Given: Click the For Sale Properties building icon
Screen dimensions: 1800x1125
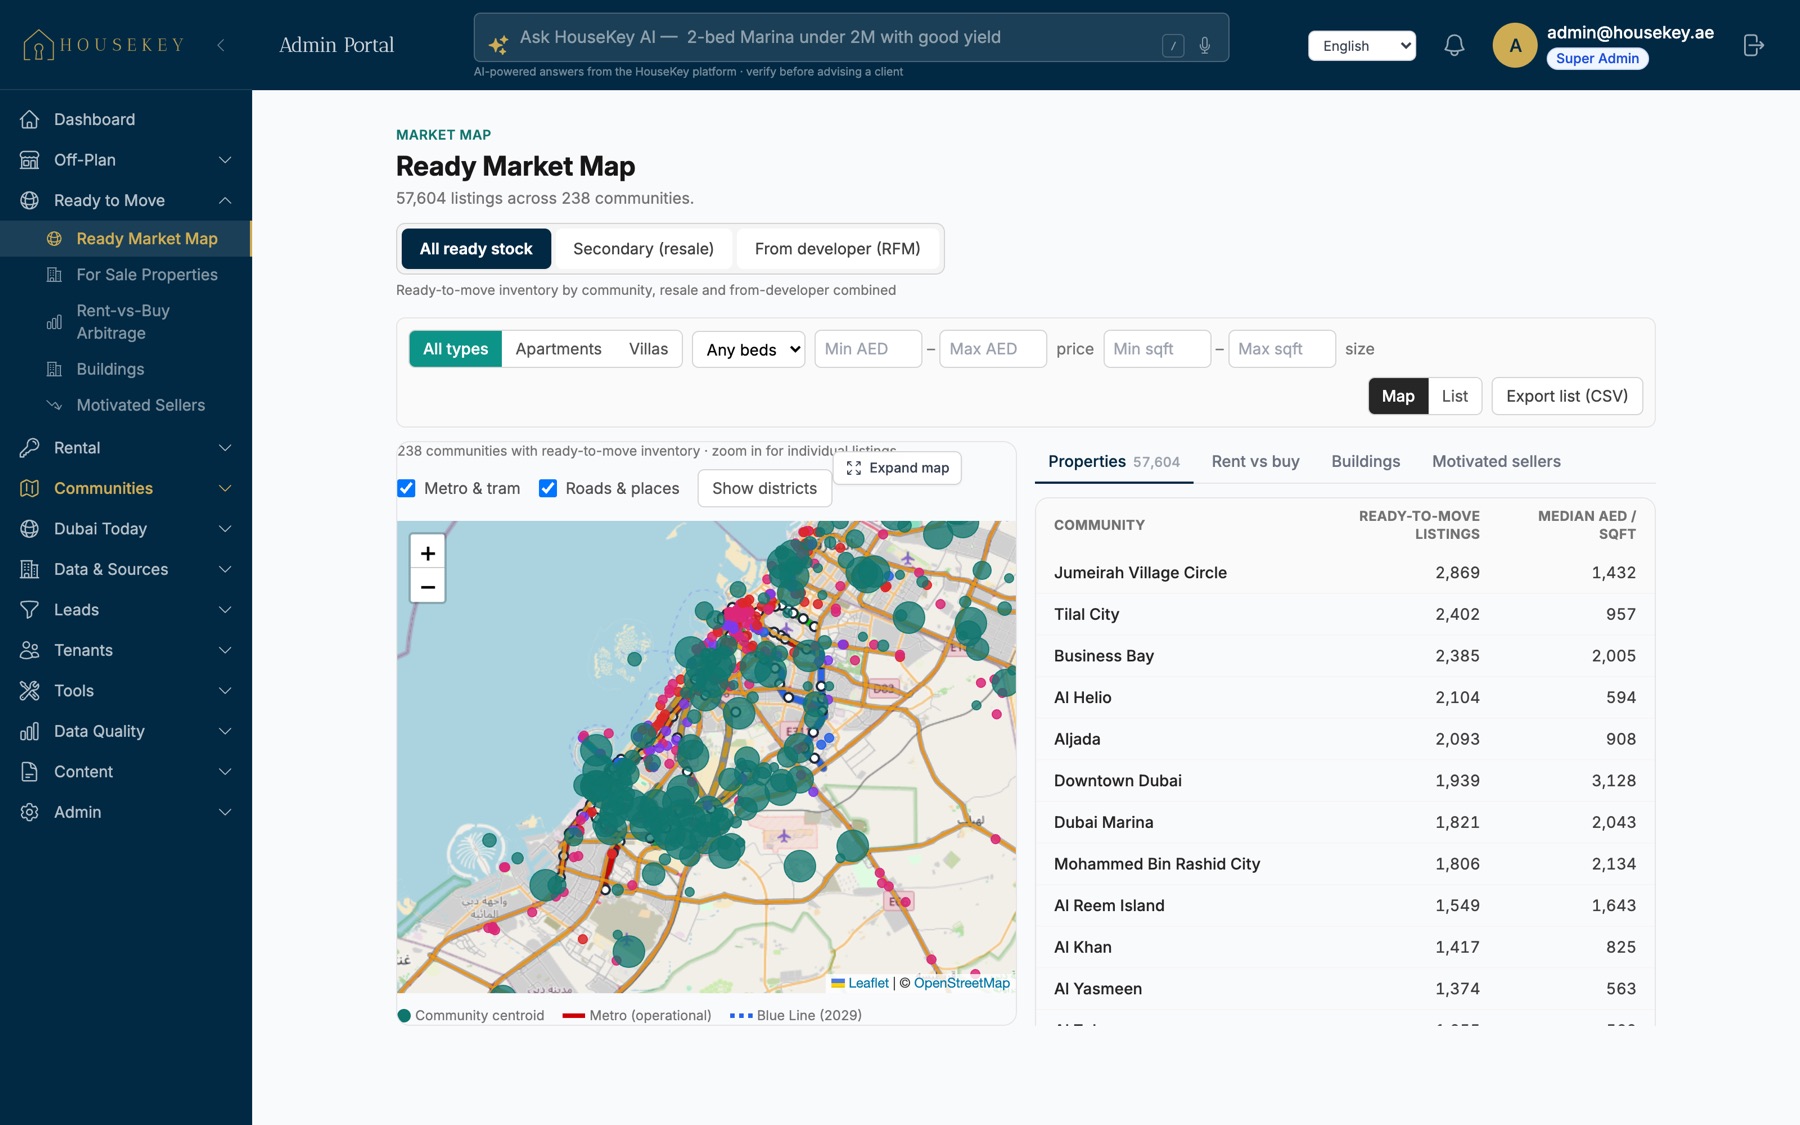Looking at the screenshot, I should [54, 274].
